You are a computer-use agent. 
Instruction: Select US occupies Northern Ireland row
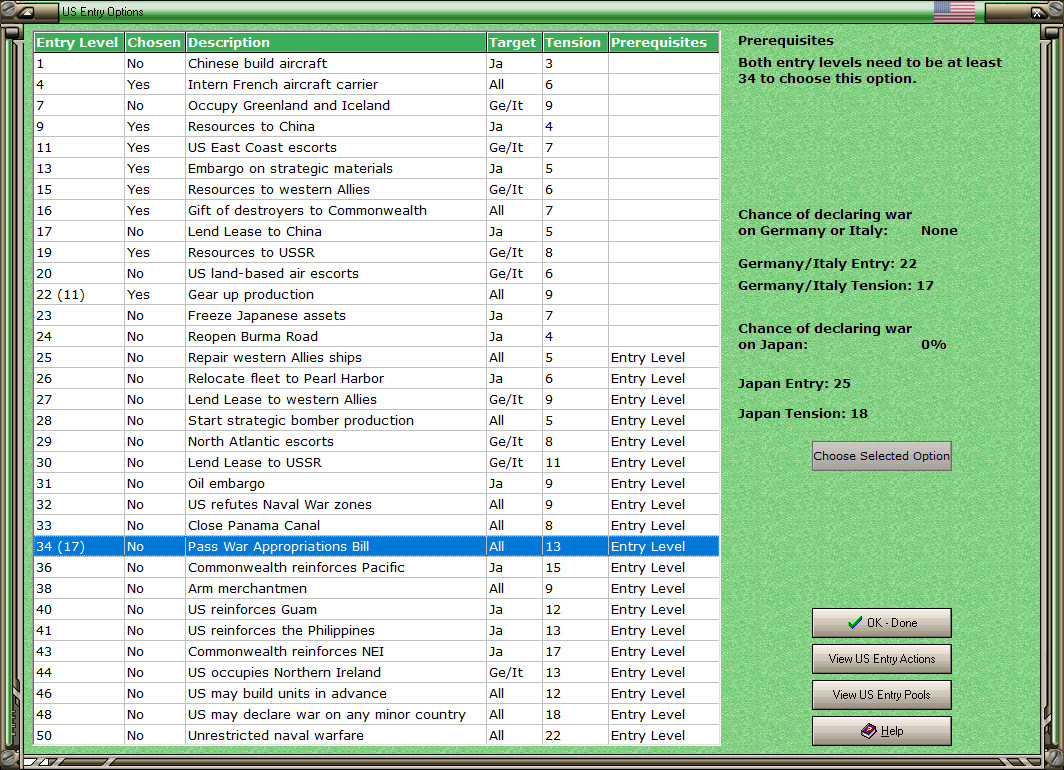coord(377,673)
